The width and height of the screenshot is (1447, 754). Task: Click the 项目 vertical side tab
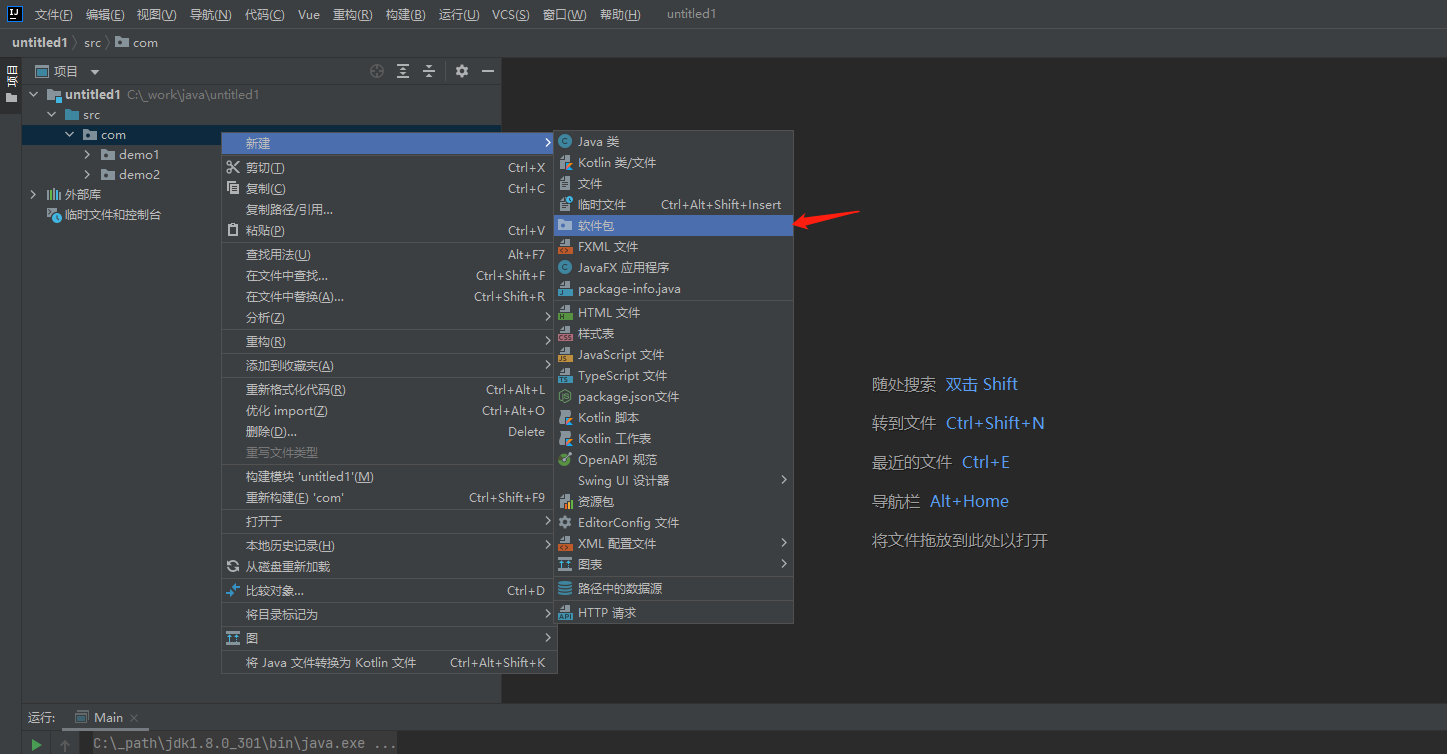coord(11,86)
